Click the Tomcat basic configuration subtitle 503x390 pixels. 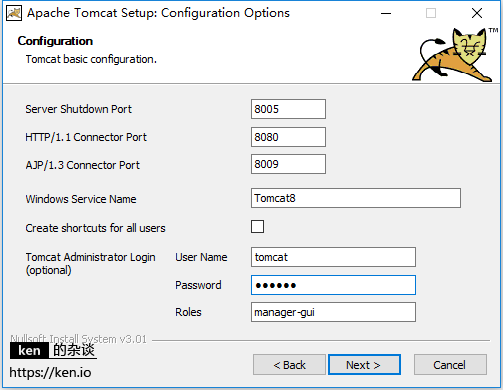click(91, 59)
